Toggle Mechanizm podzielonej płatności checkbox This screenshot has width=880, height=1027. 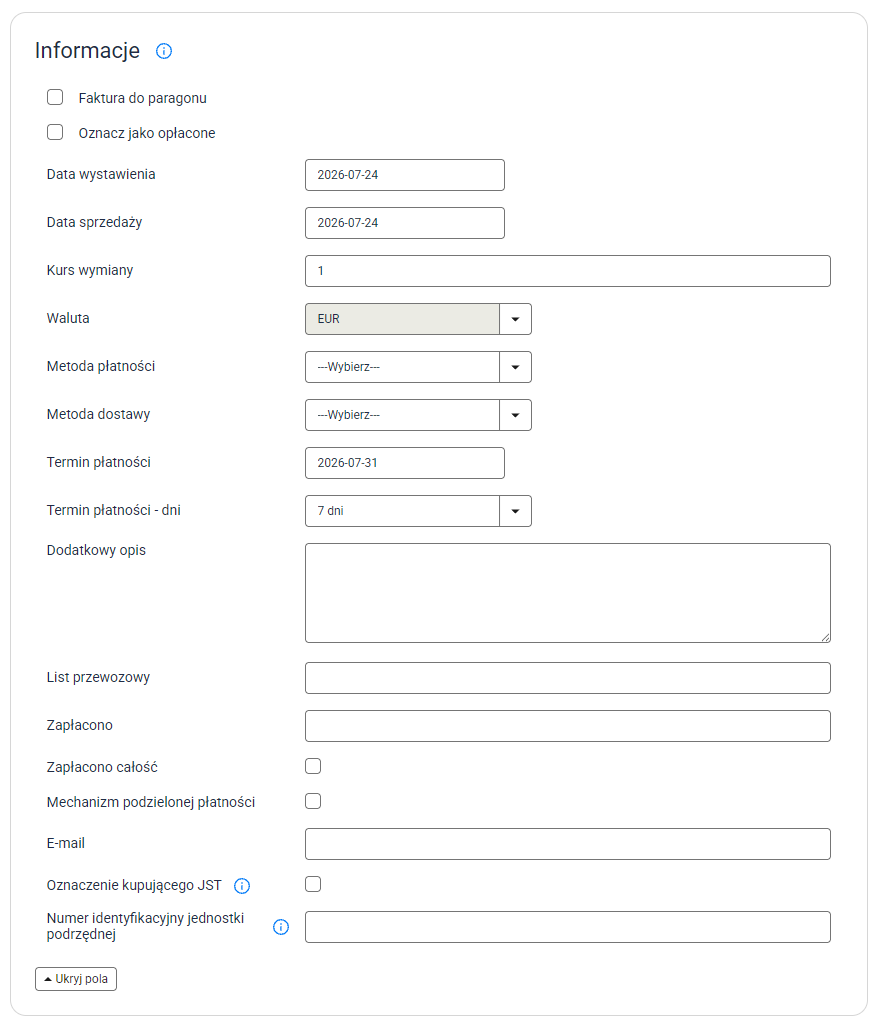coord(313,801)
